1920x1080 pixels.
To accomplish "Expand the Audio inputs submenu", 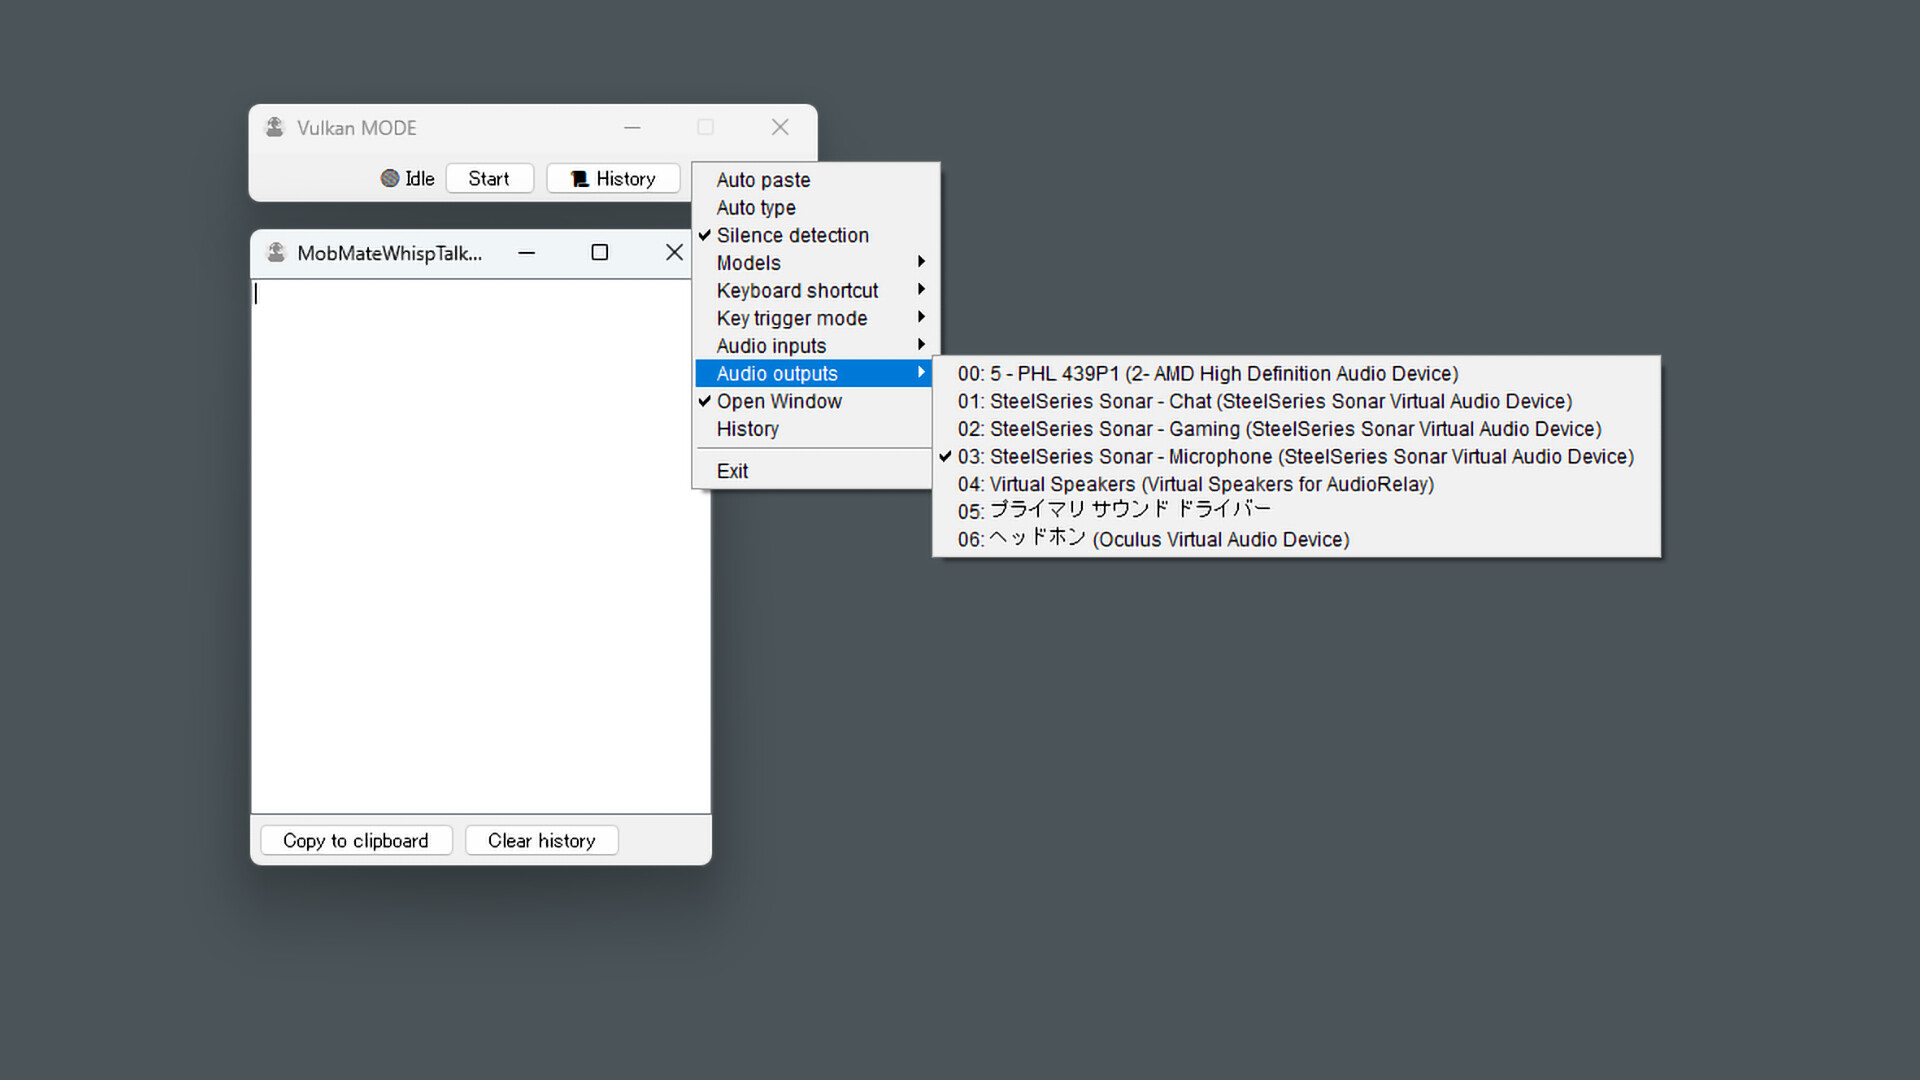I will click(771, 345).
